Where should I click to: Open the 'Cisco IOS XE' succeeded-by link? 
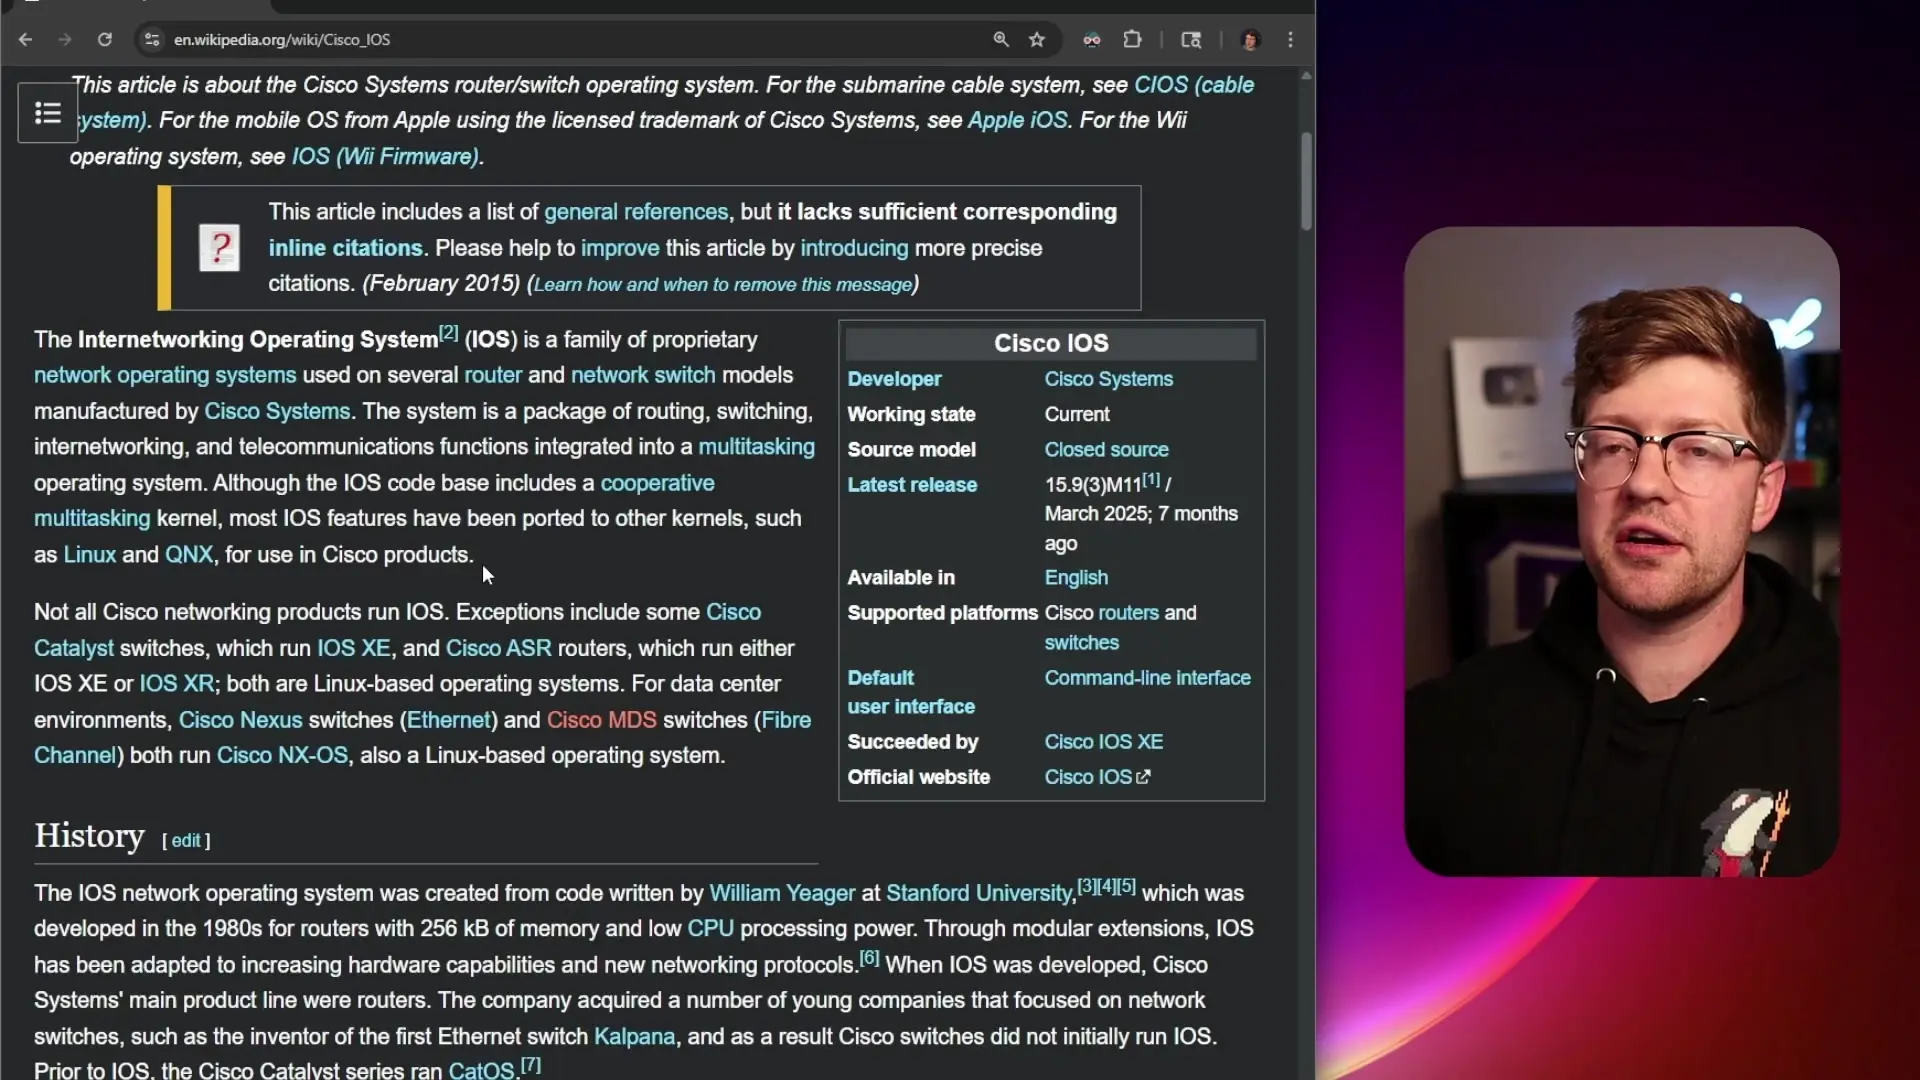(x=1103, y=742)
